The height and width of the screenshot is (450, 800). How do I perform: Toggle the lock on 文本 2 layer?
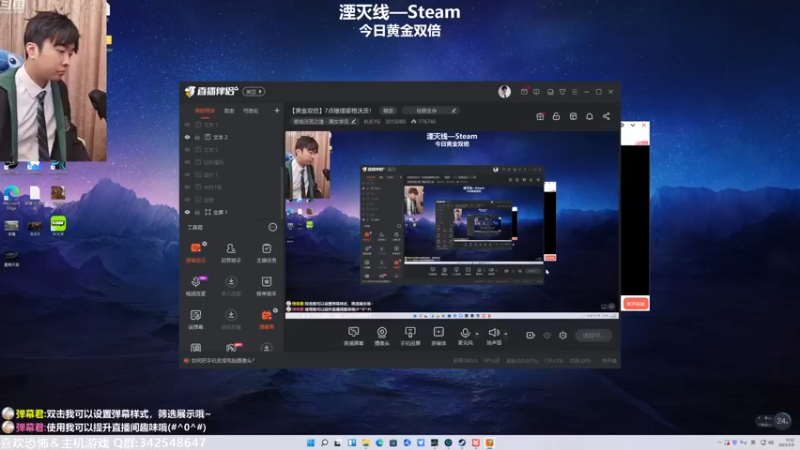pos(197,137)
